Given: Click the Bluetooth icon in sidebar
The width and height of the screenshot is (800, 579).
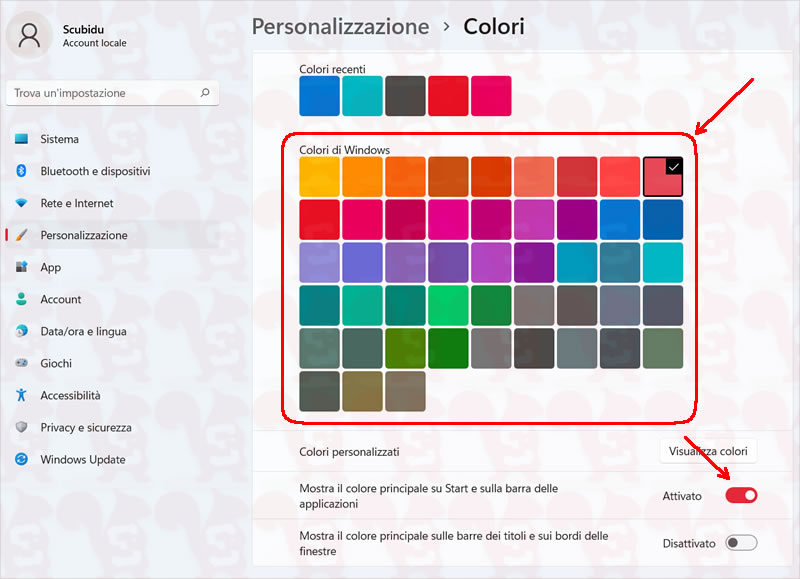Looking at the screenshot, I should click(x=21, y=171).
